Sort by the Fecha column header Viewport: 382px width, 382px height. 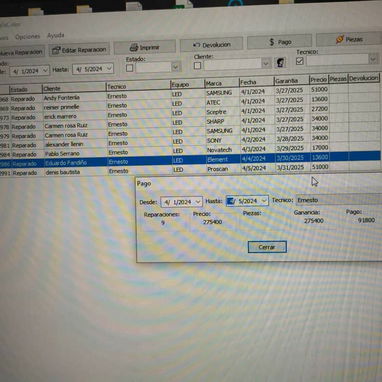click(256, 82)
